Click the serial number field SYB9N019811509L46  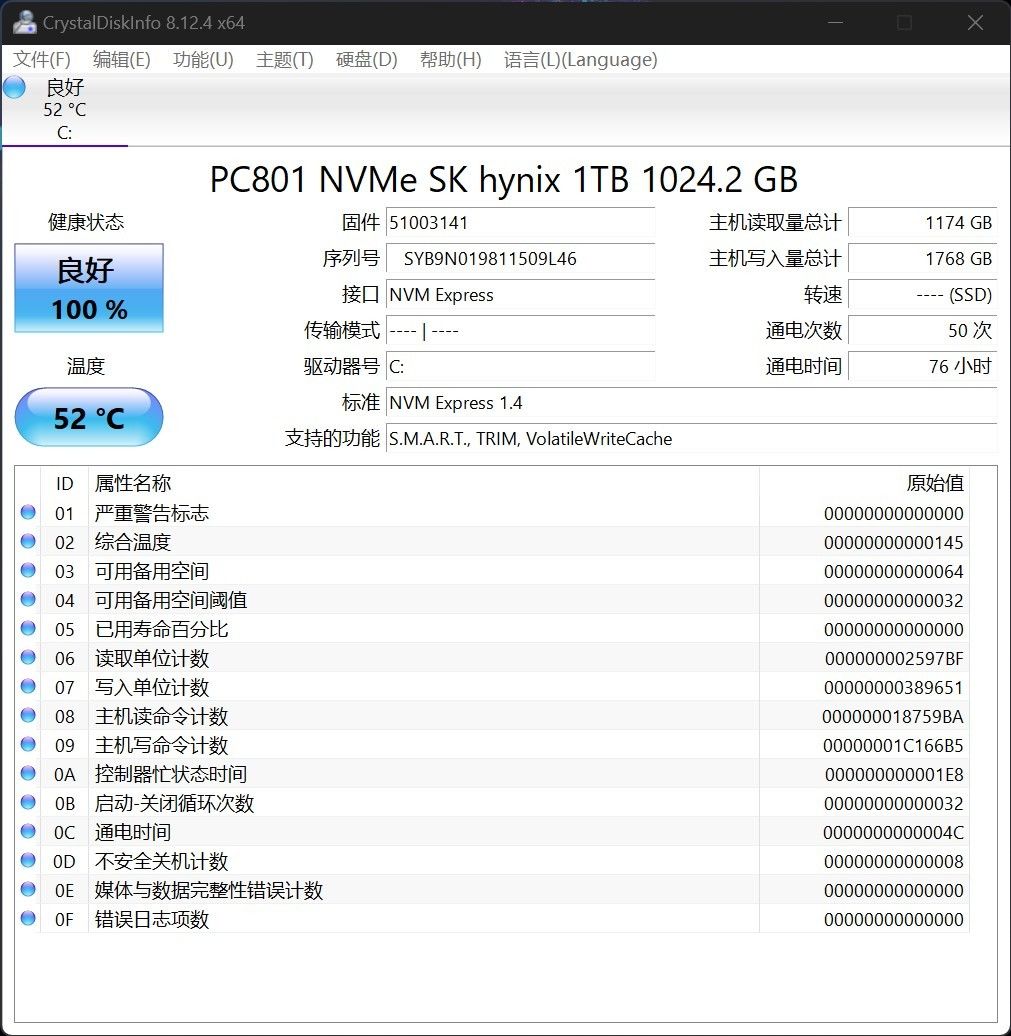pos(520,258)
